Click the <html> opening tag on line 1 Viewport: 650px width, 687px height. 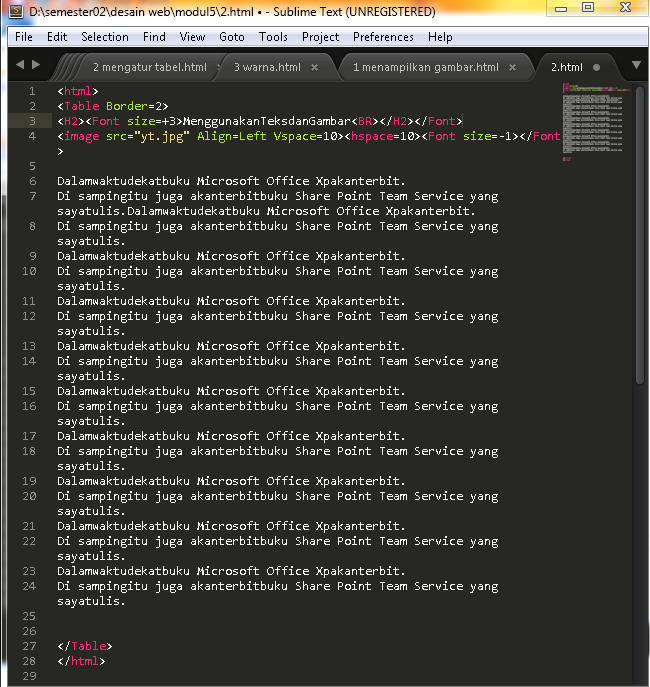(x=78, y=91)
